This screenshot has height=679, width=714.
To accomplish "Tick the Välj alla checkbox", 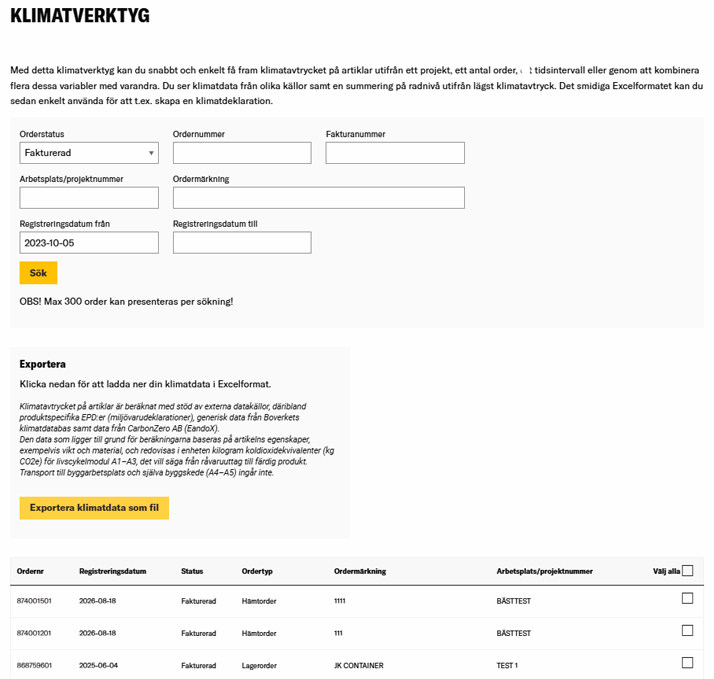I will point(688,571).
